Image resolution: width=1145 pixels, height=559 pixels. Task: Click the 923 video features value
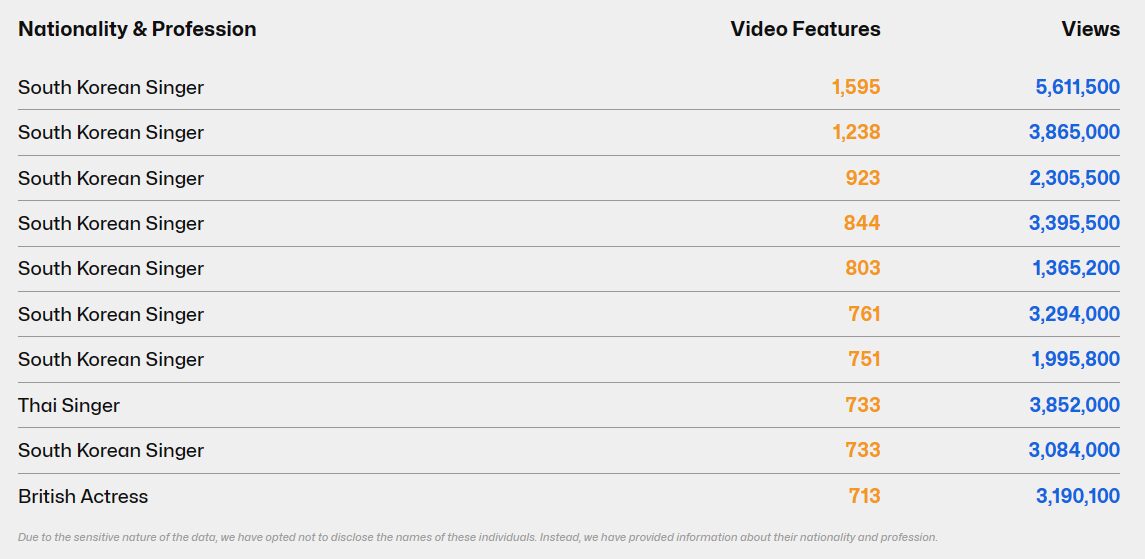coord(862,178)
